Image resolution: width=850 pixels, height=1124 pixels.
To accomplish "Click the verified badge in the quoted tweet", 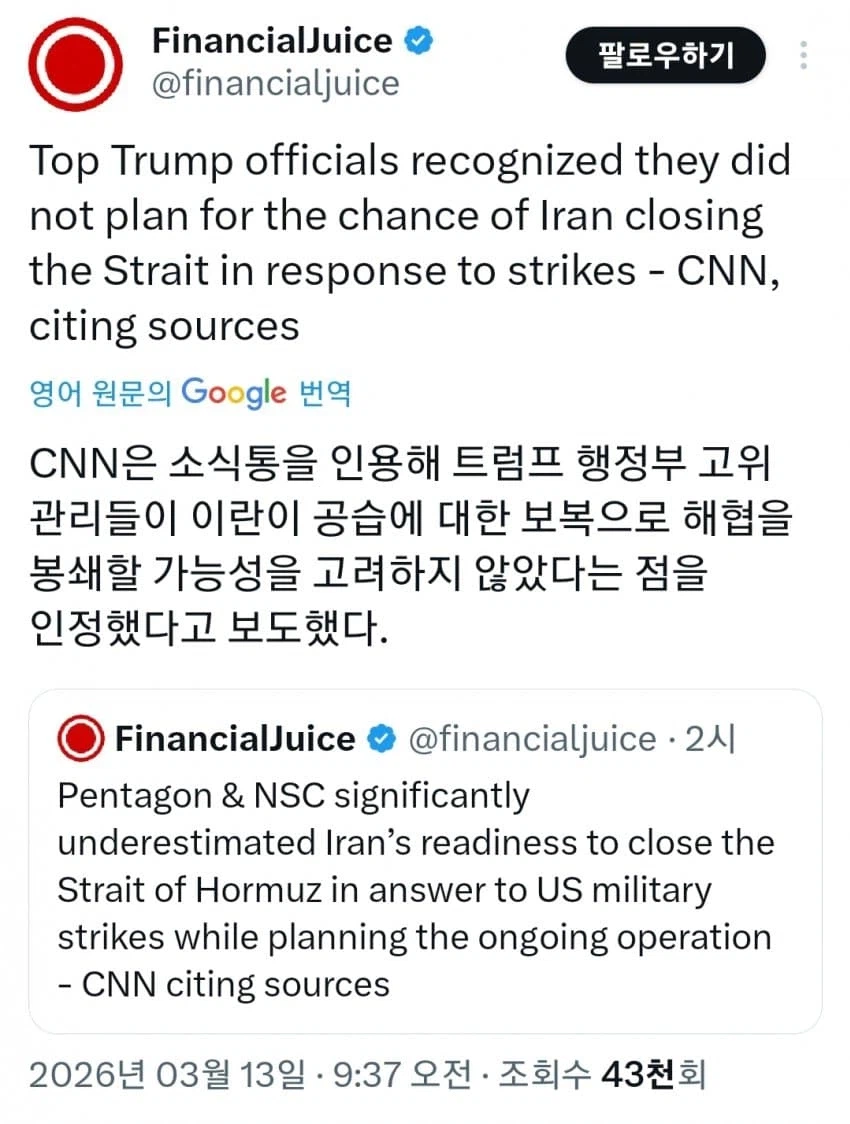I will (382, 739).
